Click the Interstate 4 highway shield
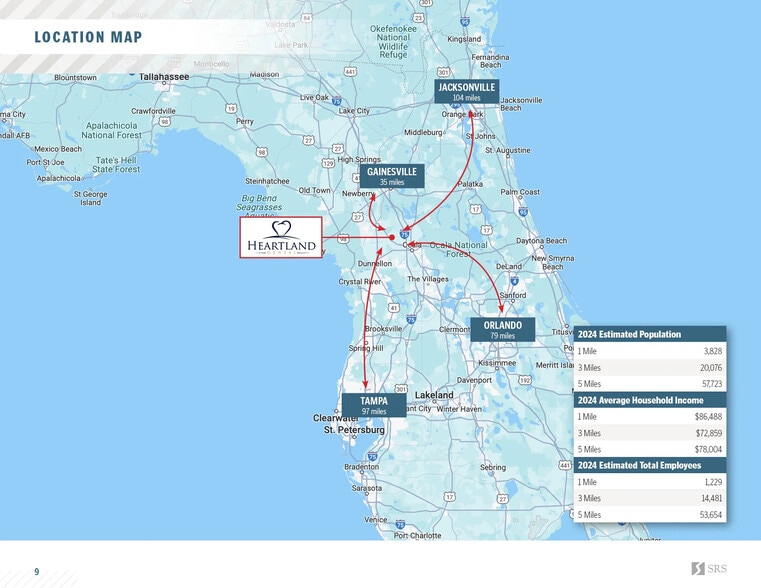 pos(514,281)
